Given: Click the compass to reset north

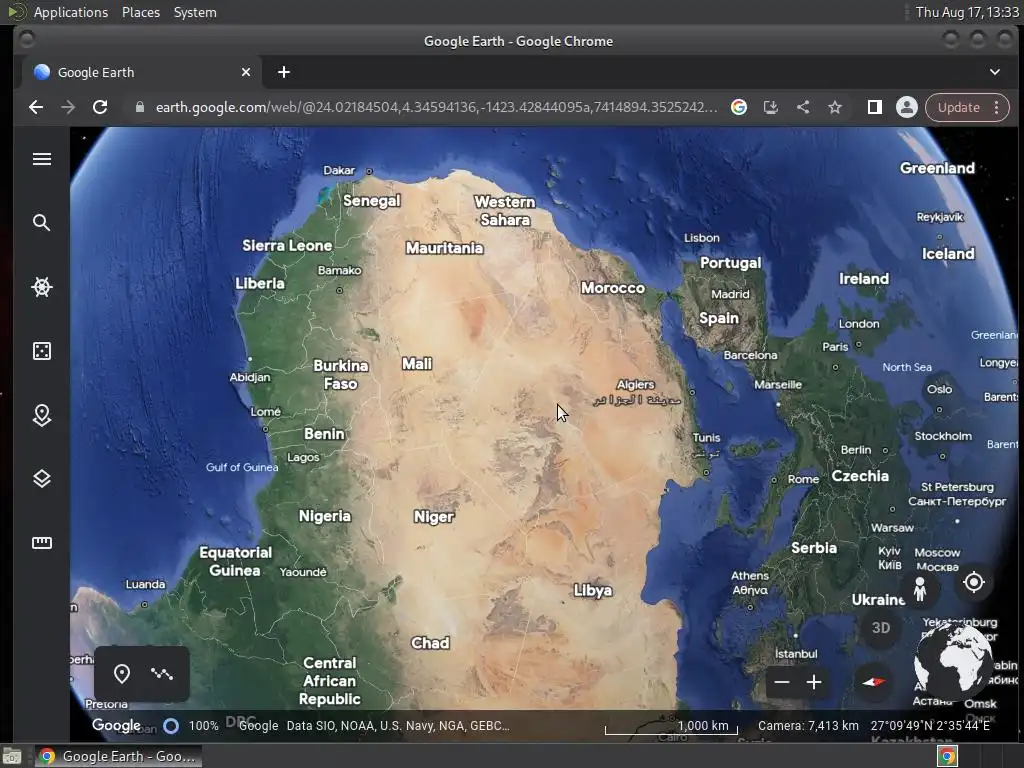Looking at the screenshot, I should click(874, 682).
